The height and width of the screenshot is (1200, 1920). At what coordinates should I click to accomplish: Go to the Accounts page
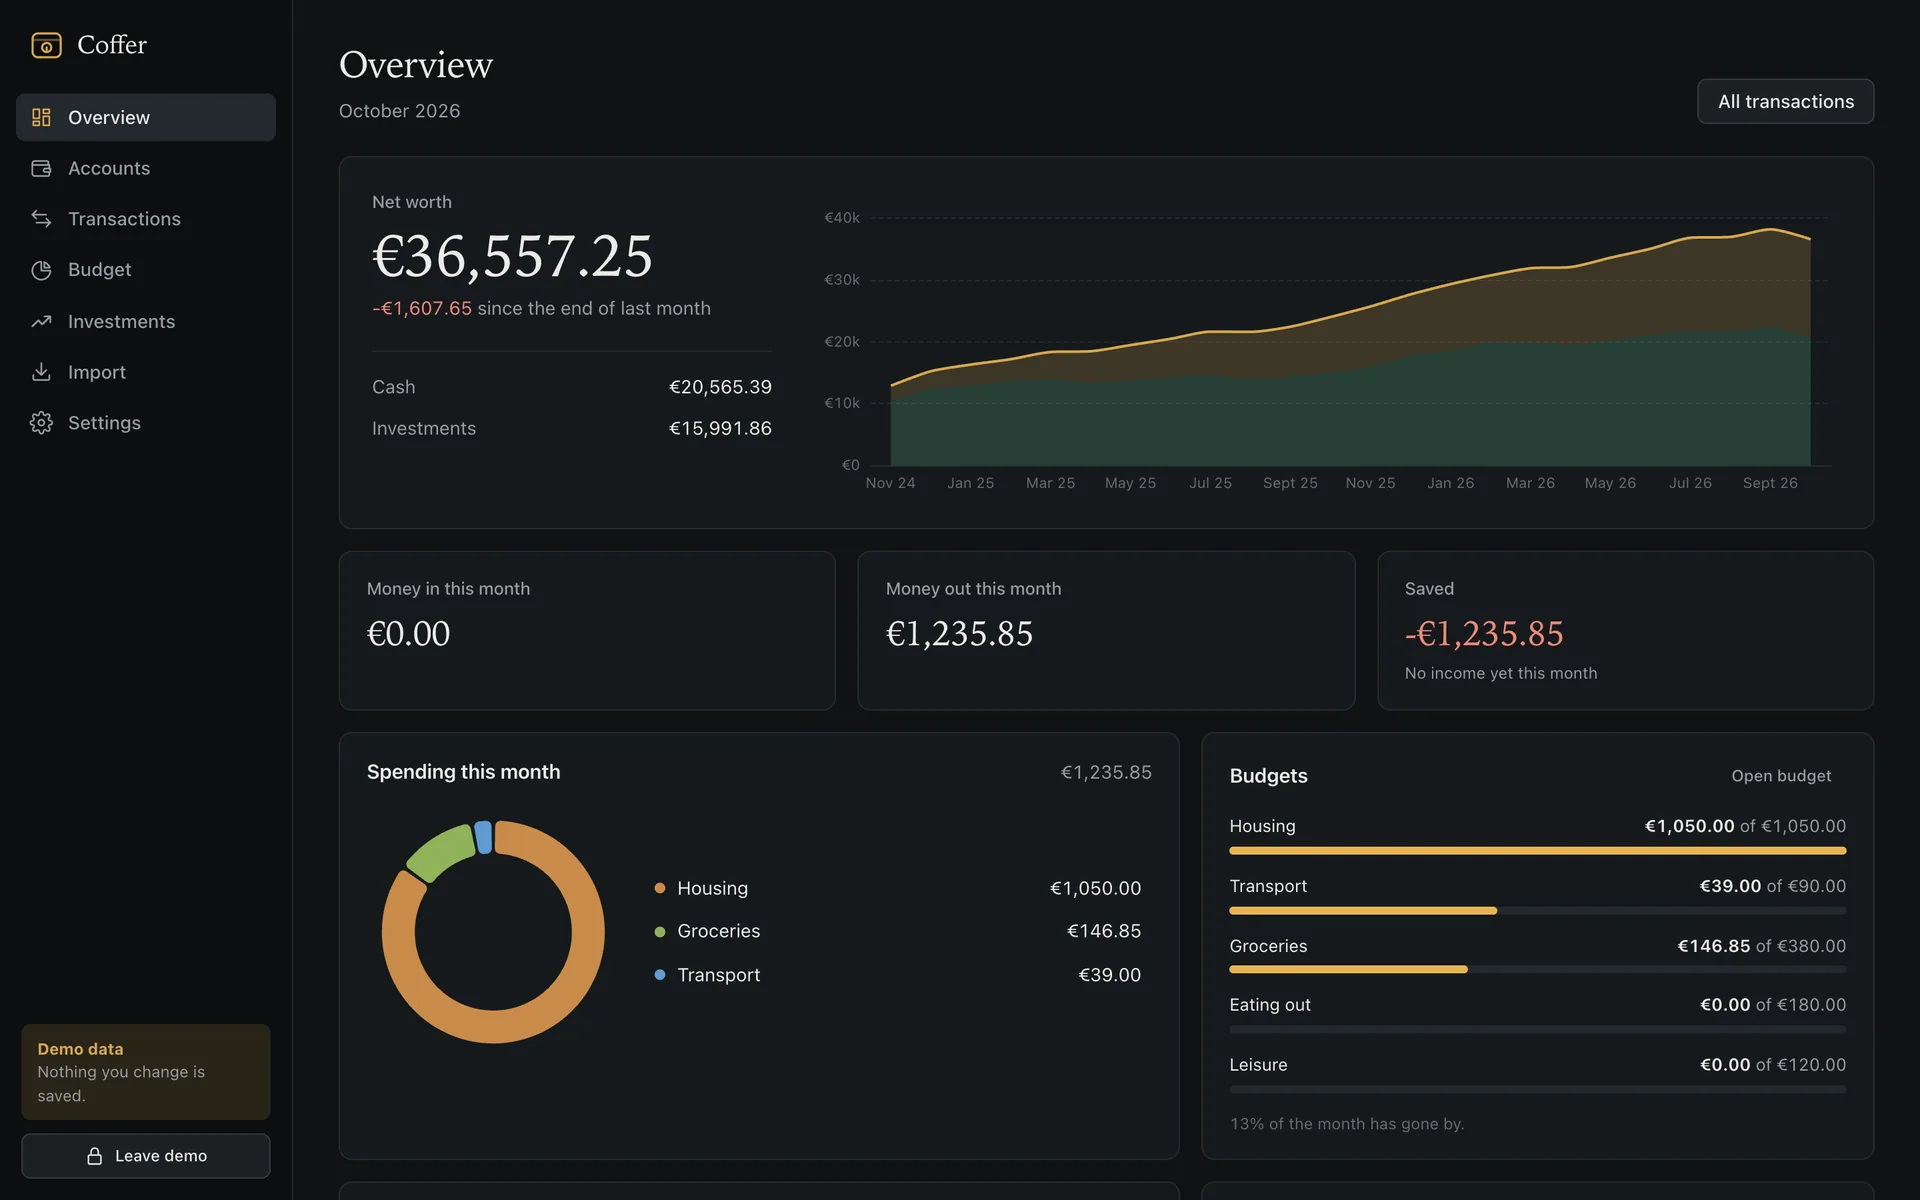[146, 168]
